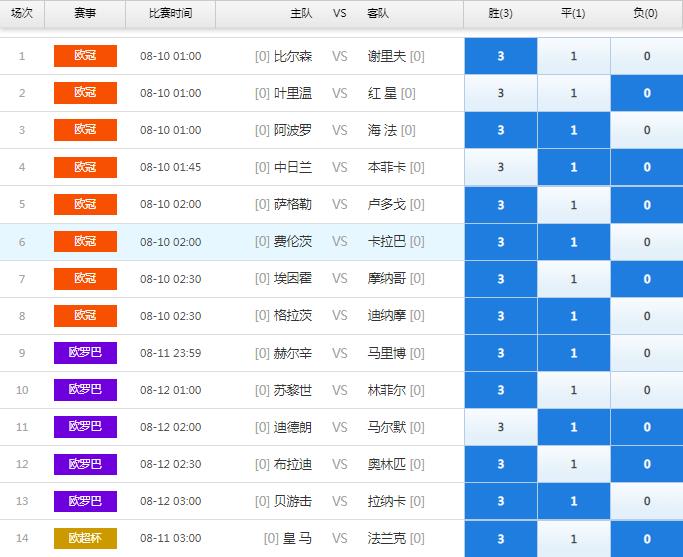This screenshot has width=683, height=557.
Task: Toggle win (3) for 苏黎世 vs 林菲尔
Action: coord(500,390)
